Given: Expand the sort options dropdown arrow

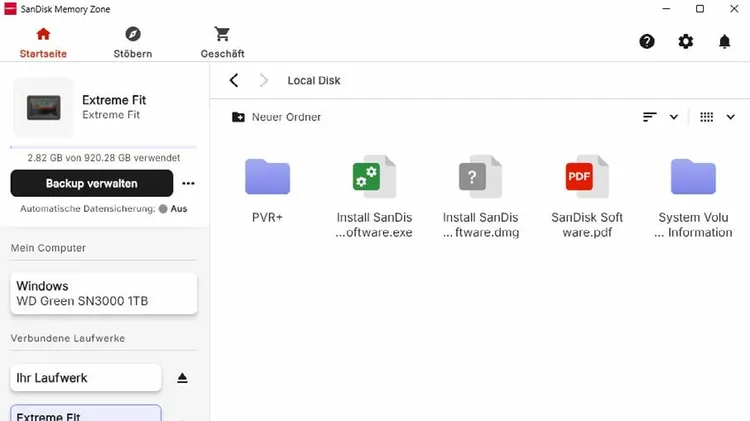Looking at the screenshot, I should (x=674, y=117).
